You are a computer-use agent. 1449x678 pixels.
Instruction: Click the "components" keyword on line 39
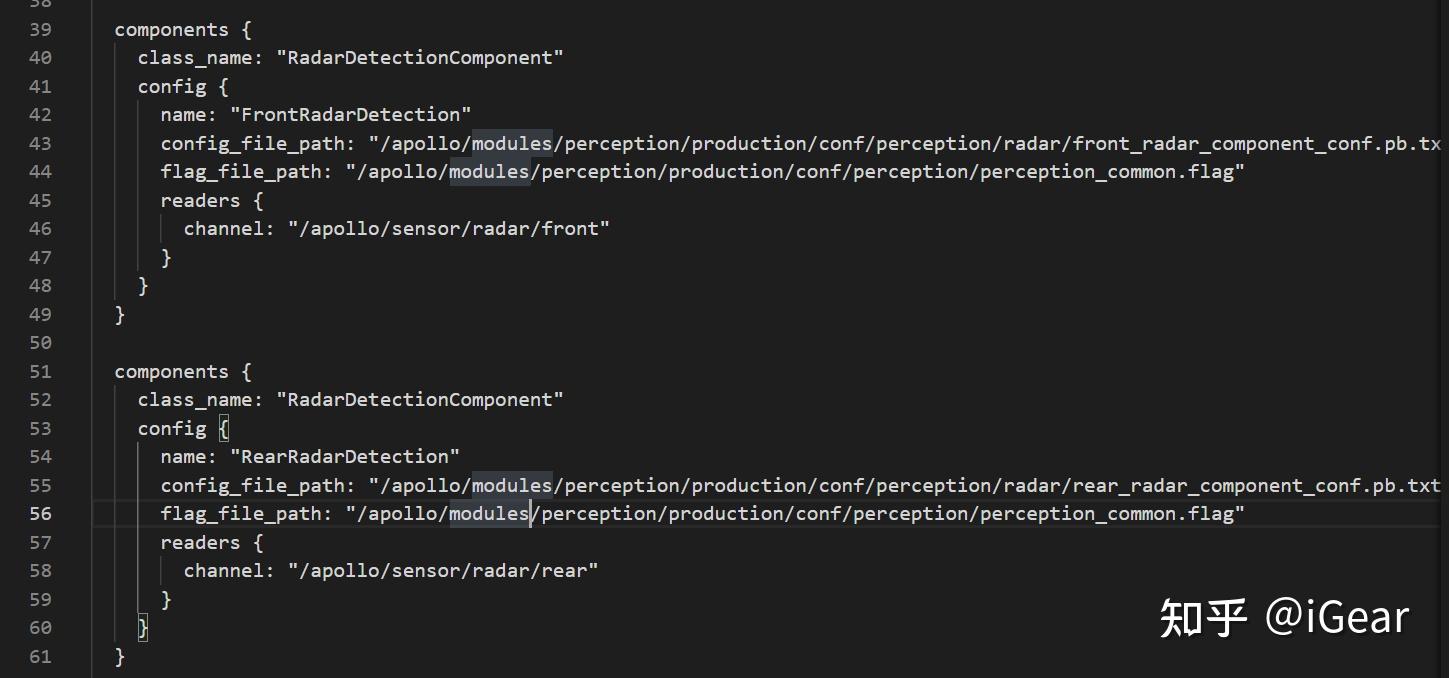click(x=171, y=29)
